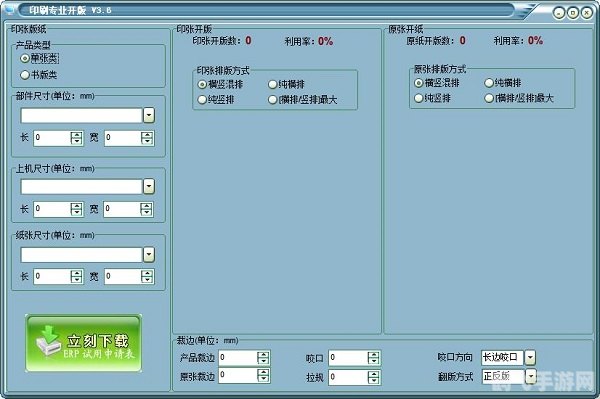Click the 部件尺寸 combo box field
This screenshot has height=399, width=600.
(x=82, y=116)
